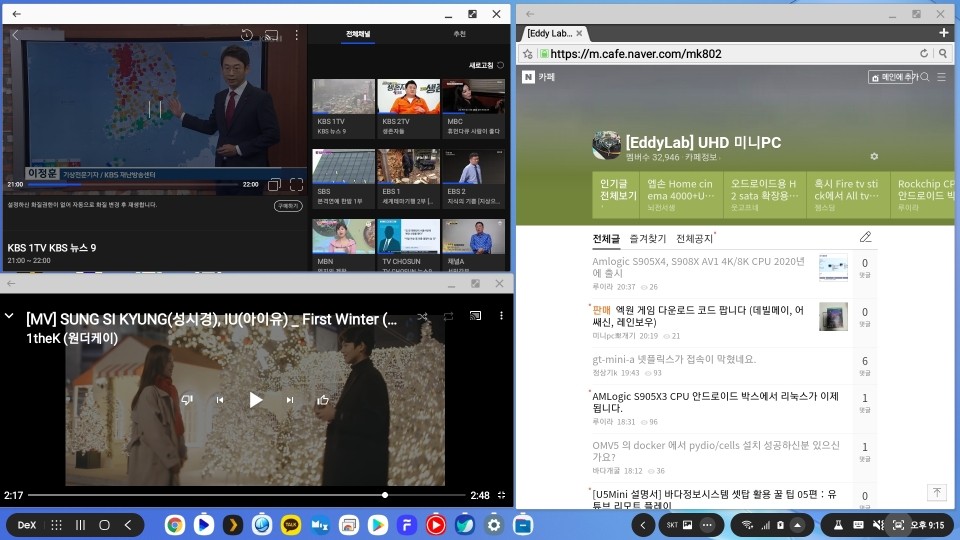The width and height of the screenshot is (960, 540).
Task: Switch TV stream to fullscreen
Action: point(296,184)
